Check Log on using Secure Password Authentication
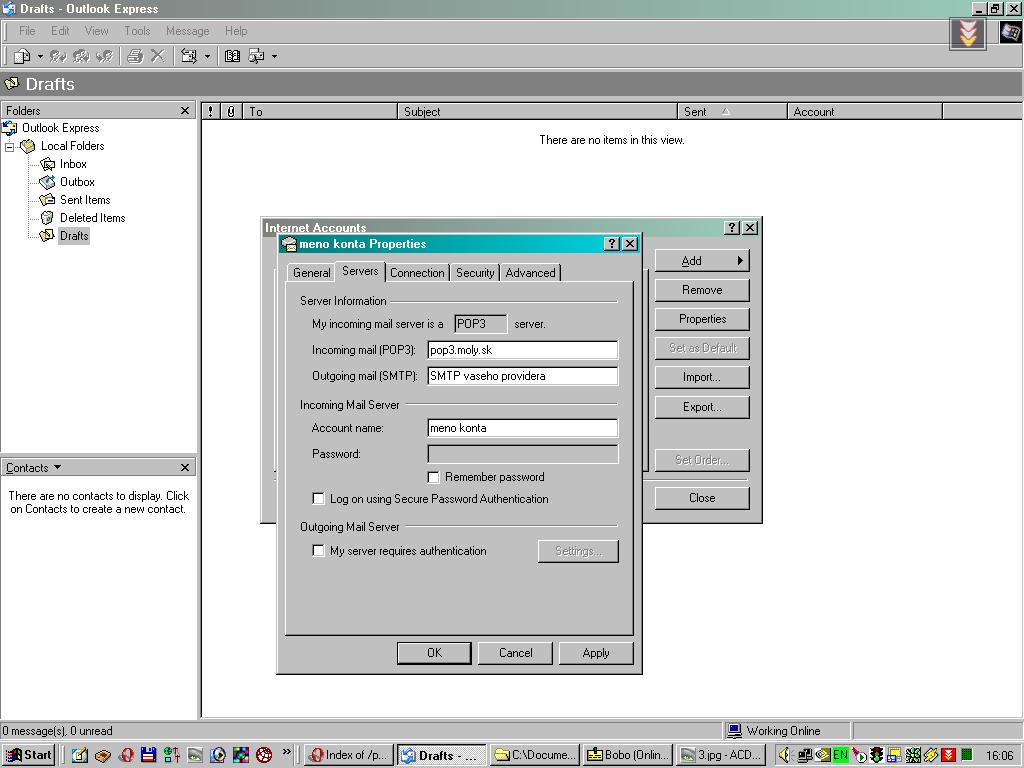This screenshot has width=1024, height=768. coord(319,499)
